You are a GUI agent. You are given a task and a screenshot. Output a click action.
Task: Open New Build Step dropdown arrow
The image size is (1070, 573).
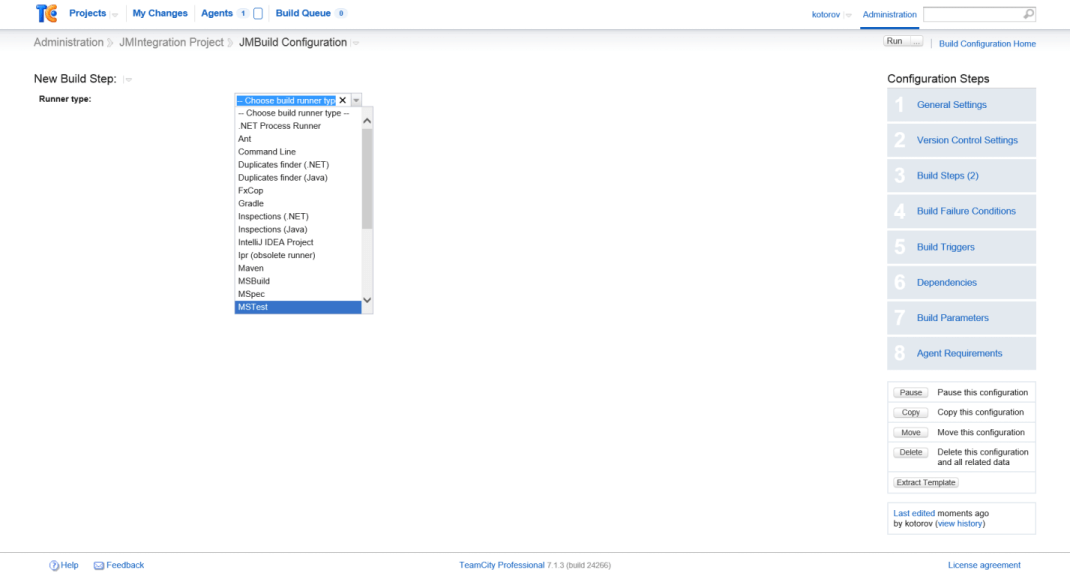point(128,80)
